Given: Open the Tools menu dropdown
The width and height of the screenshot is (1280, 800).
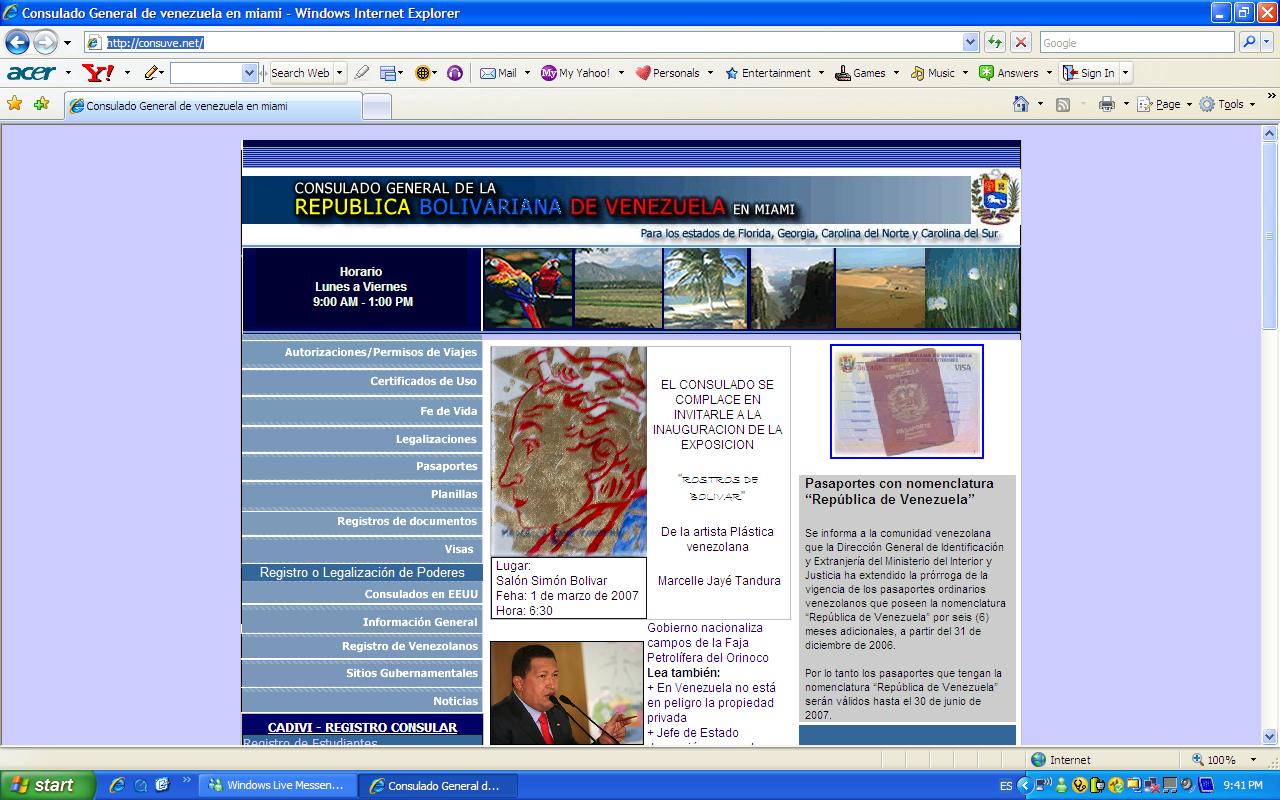Looking at the screenshot, I should click(1229, 104).
